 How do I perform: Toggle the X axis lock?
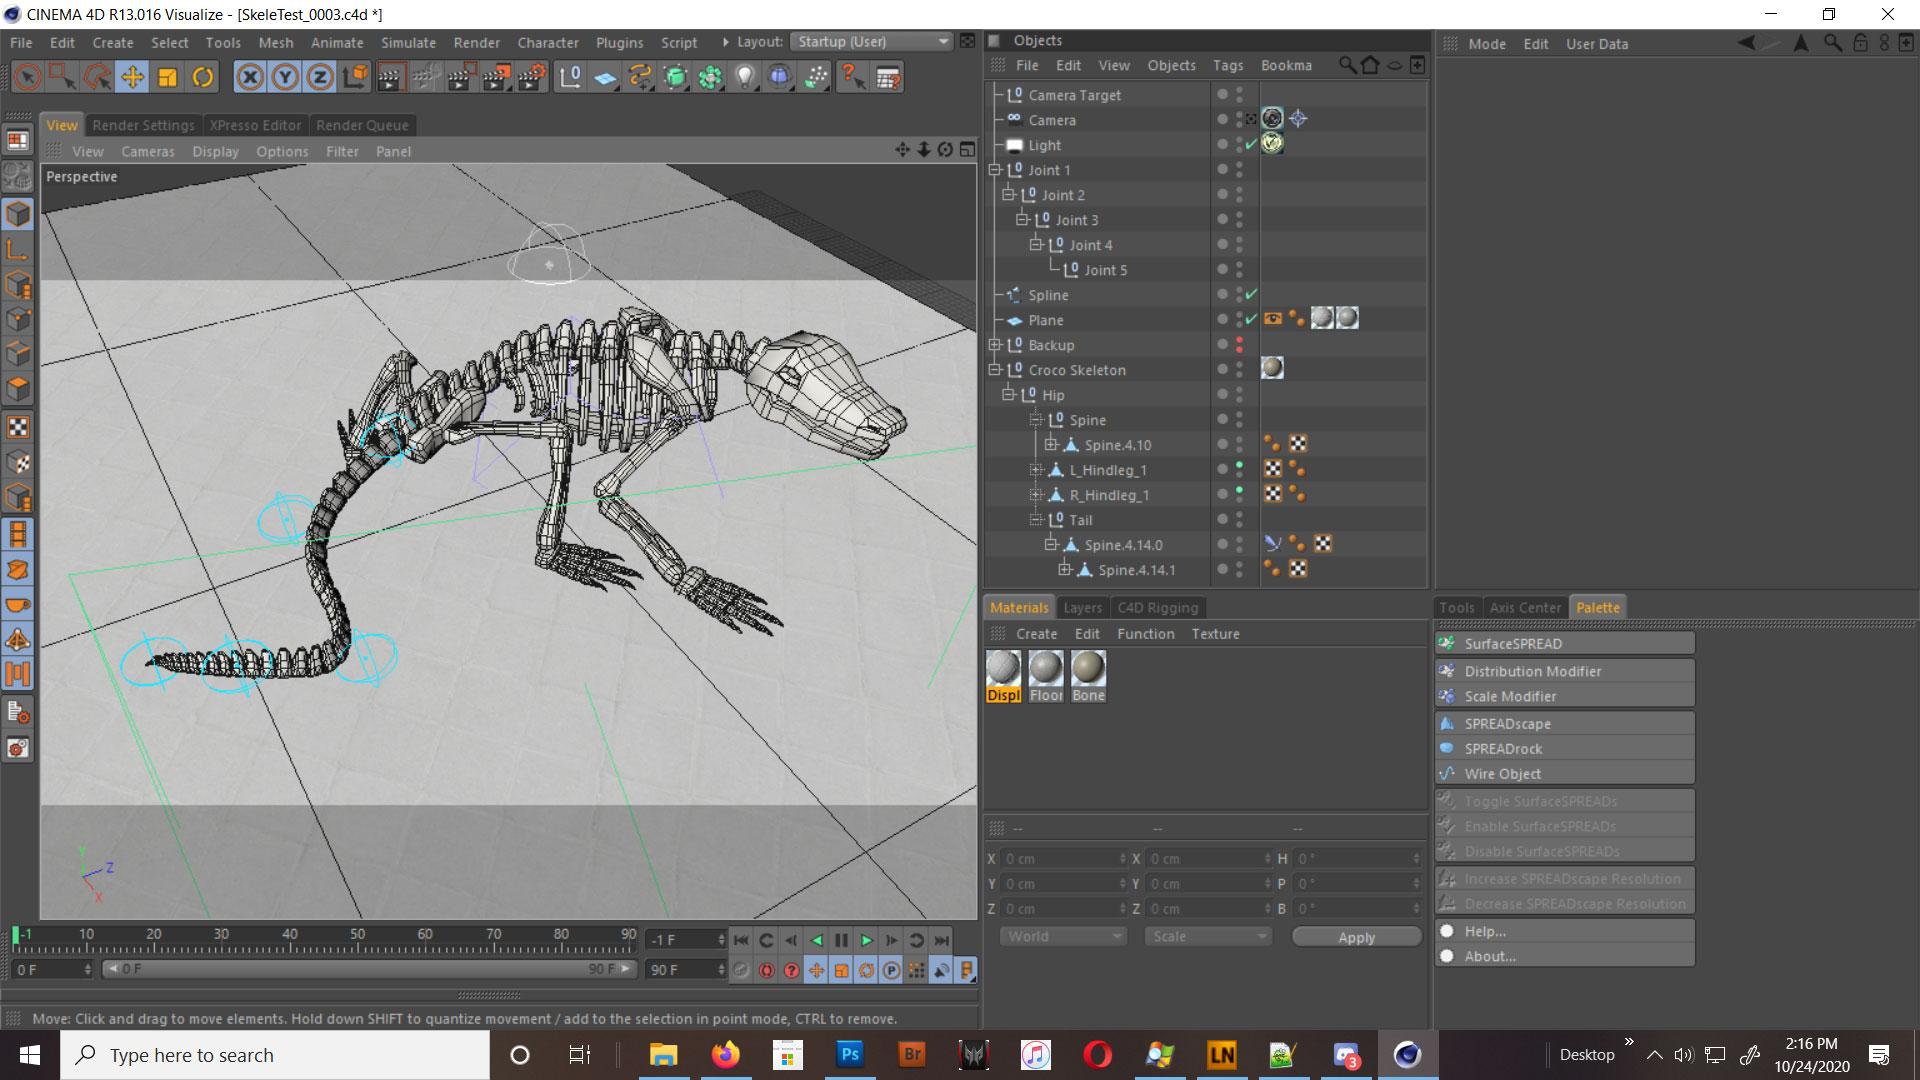pyautogui.click(x=250, y=77)
